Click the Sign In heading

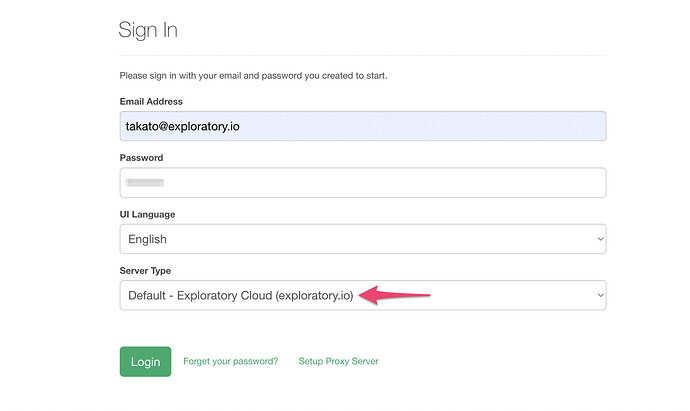pyautogui.click(x=148, y=30)
